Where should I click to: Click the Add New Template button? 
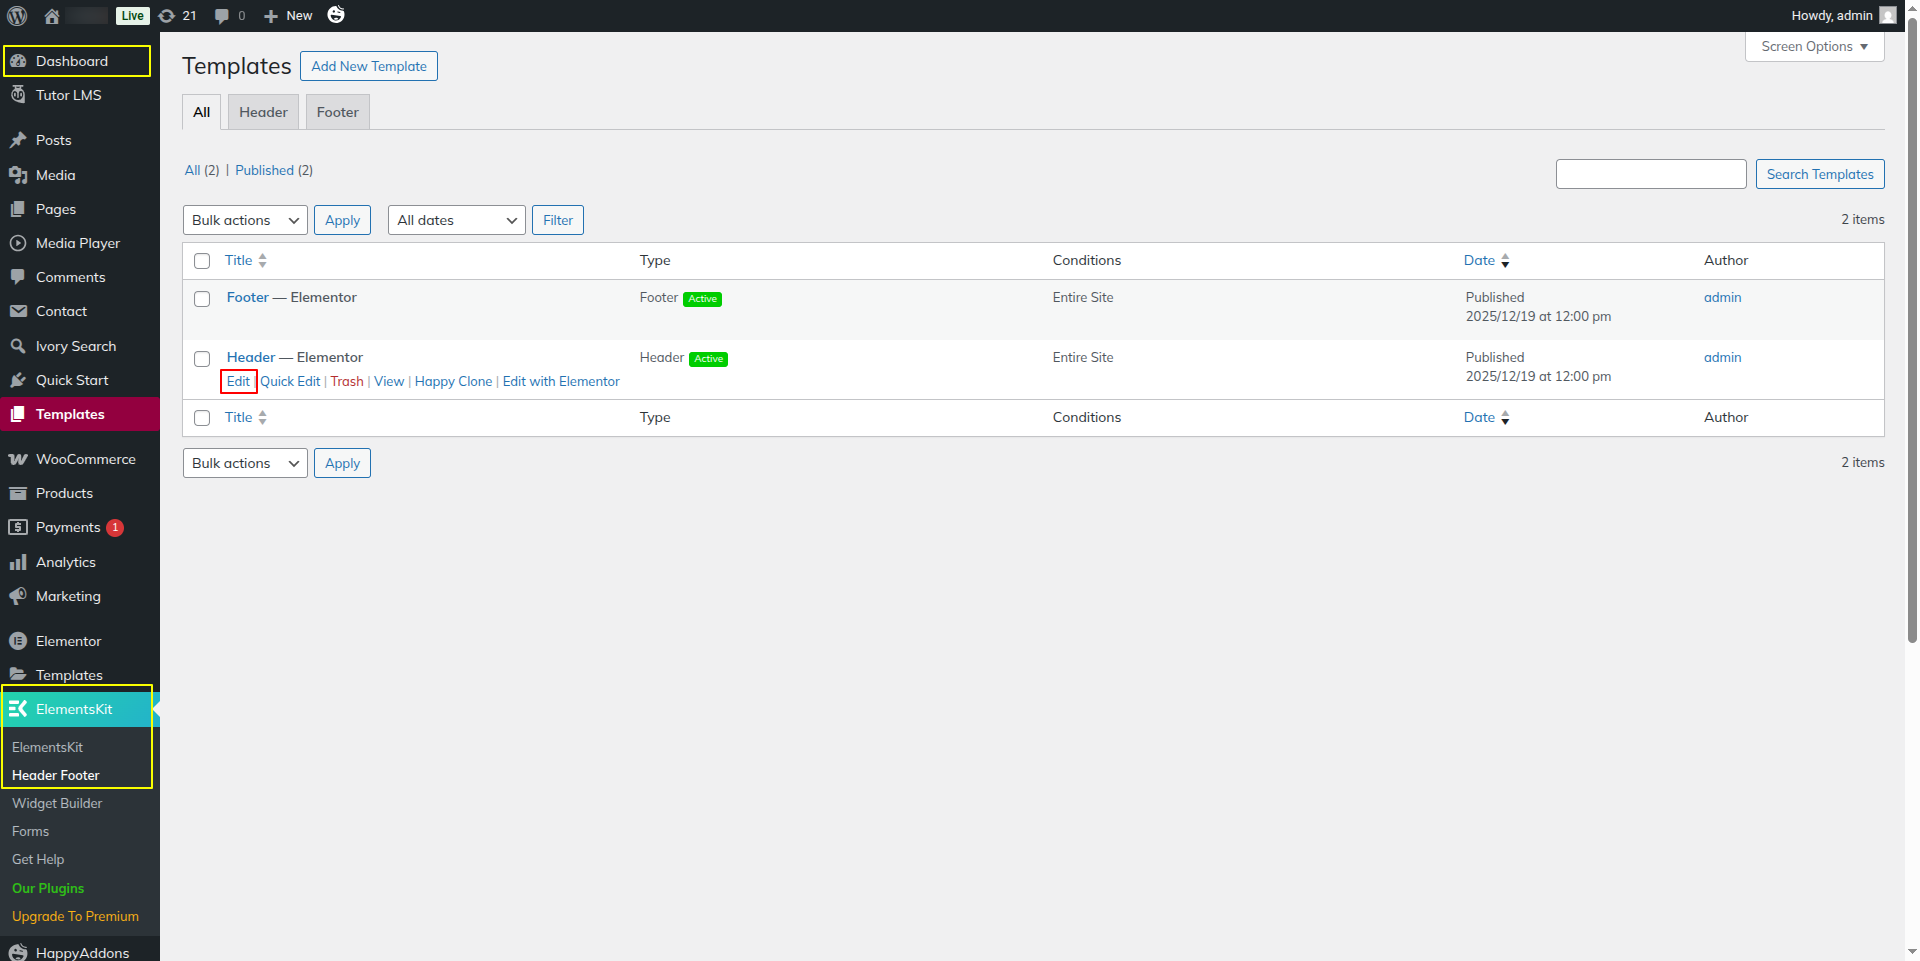pyautogui.click(x=369, y=66)
